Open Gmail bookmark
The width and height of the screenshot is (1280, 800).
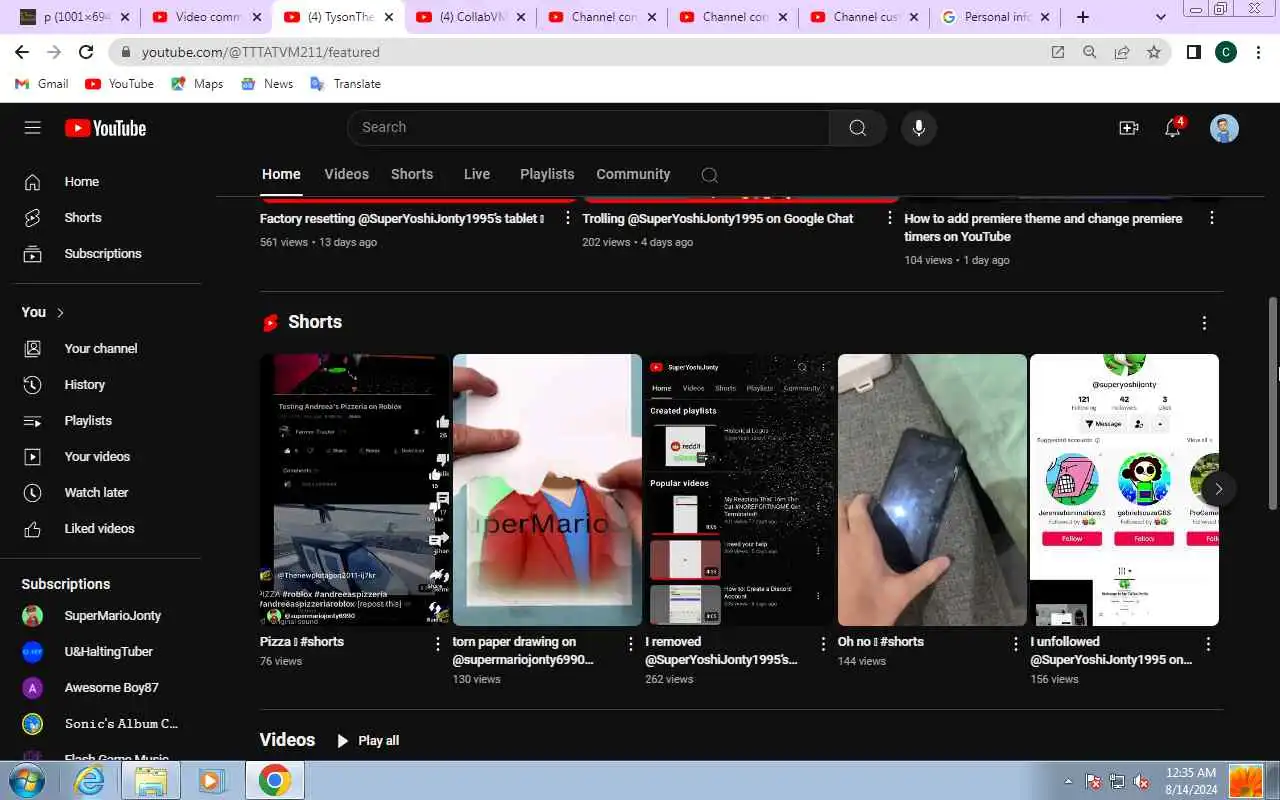[42, 84]
